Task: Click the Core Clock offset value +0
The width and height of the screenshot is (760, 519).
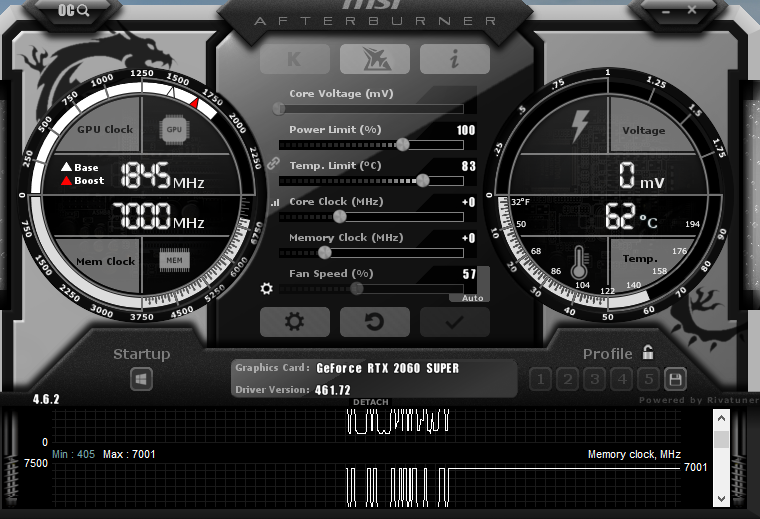Action: coord(469,202)
